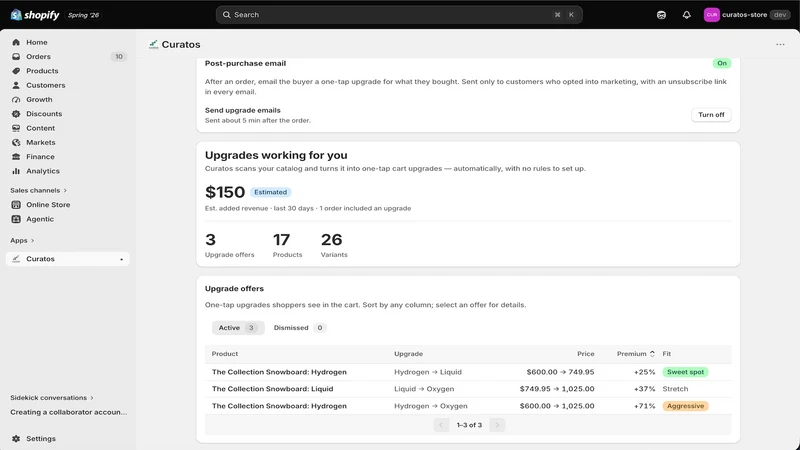Click the Agentic channel icon
800x450 pixels.
tap(16, 219)
